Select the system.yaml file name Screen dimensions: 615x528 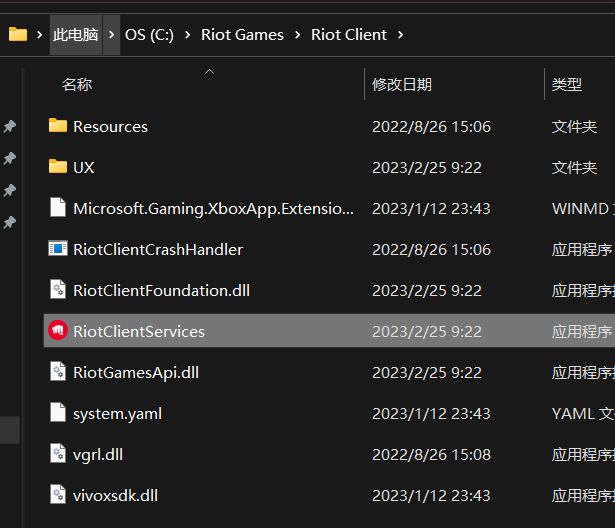coord(118,414)
